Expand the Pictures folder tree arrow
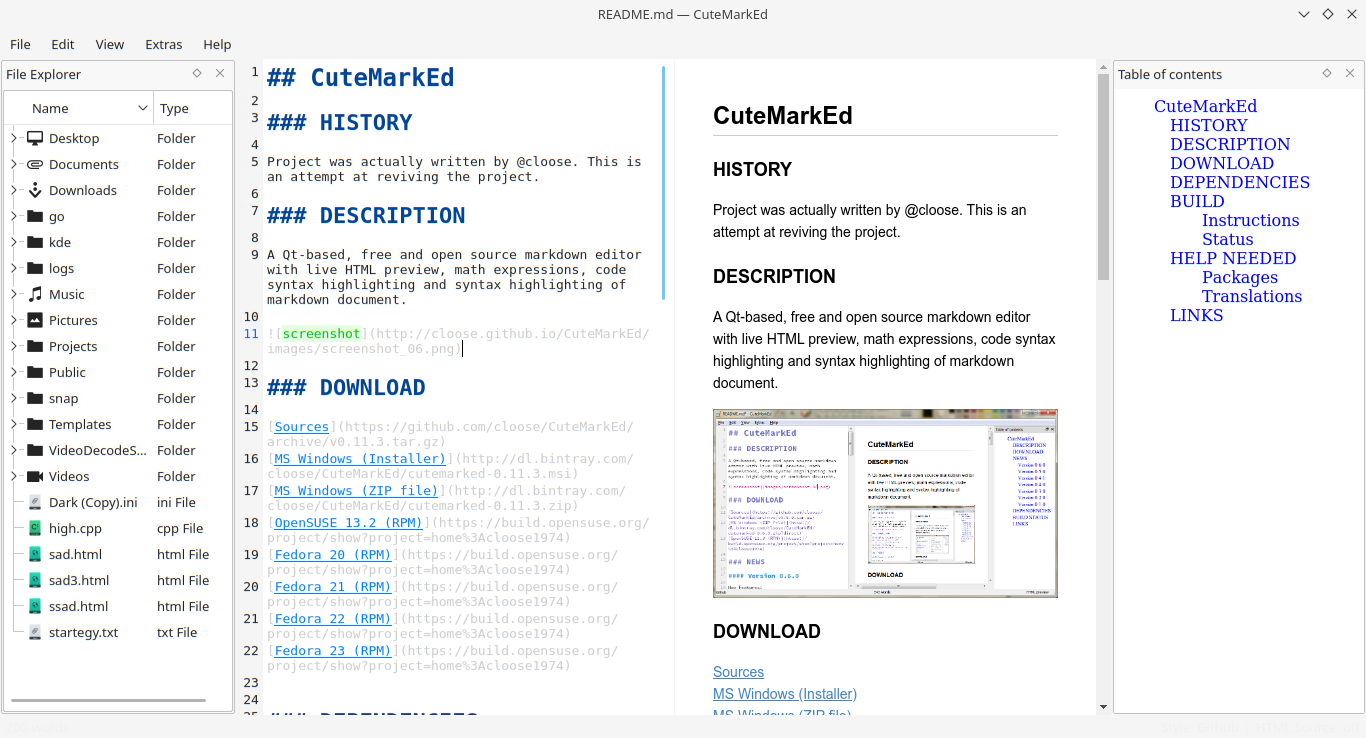 (14, 320)
